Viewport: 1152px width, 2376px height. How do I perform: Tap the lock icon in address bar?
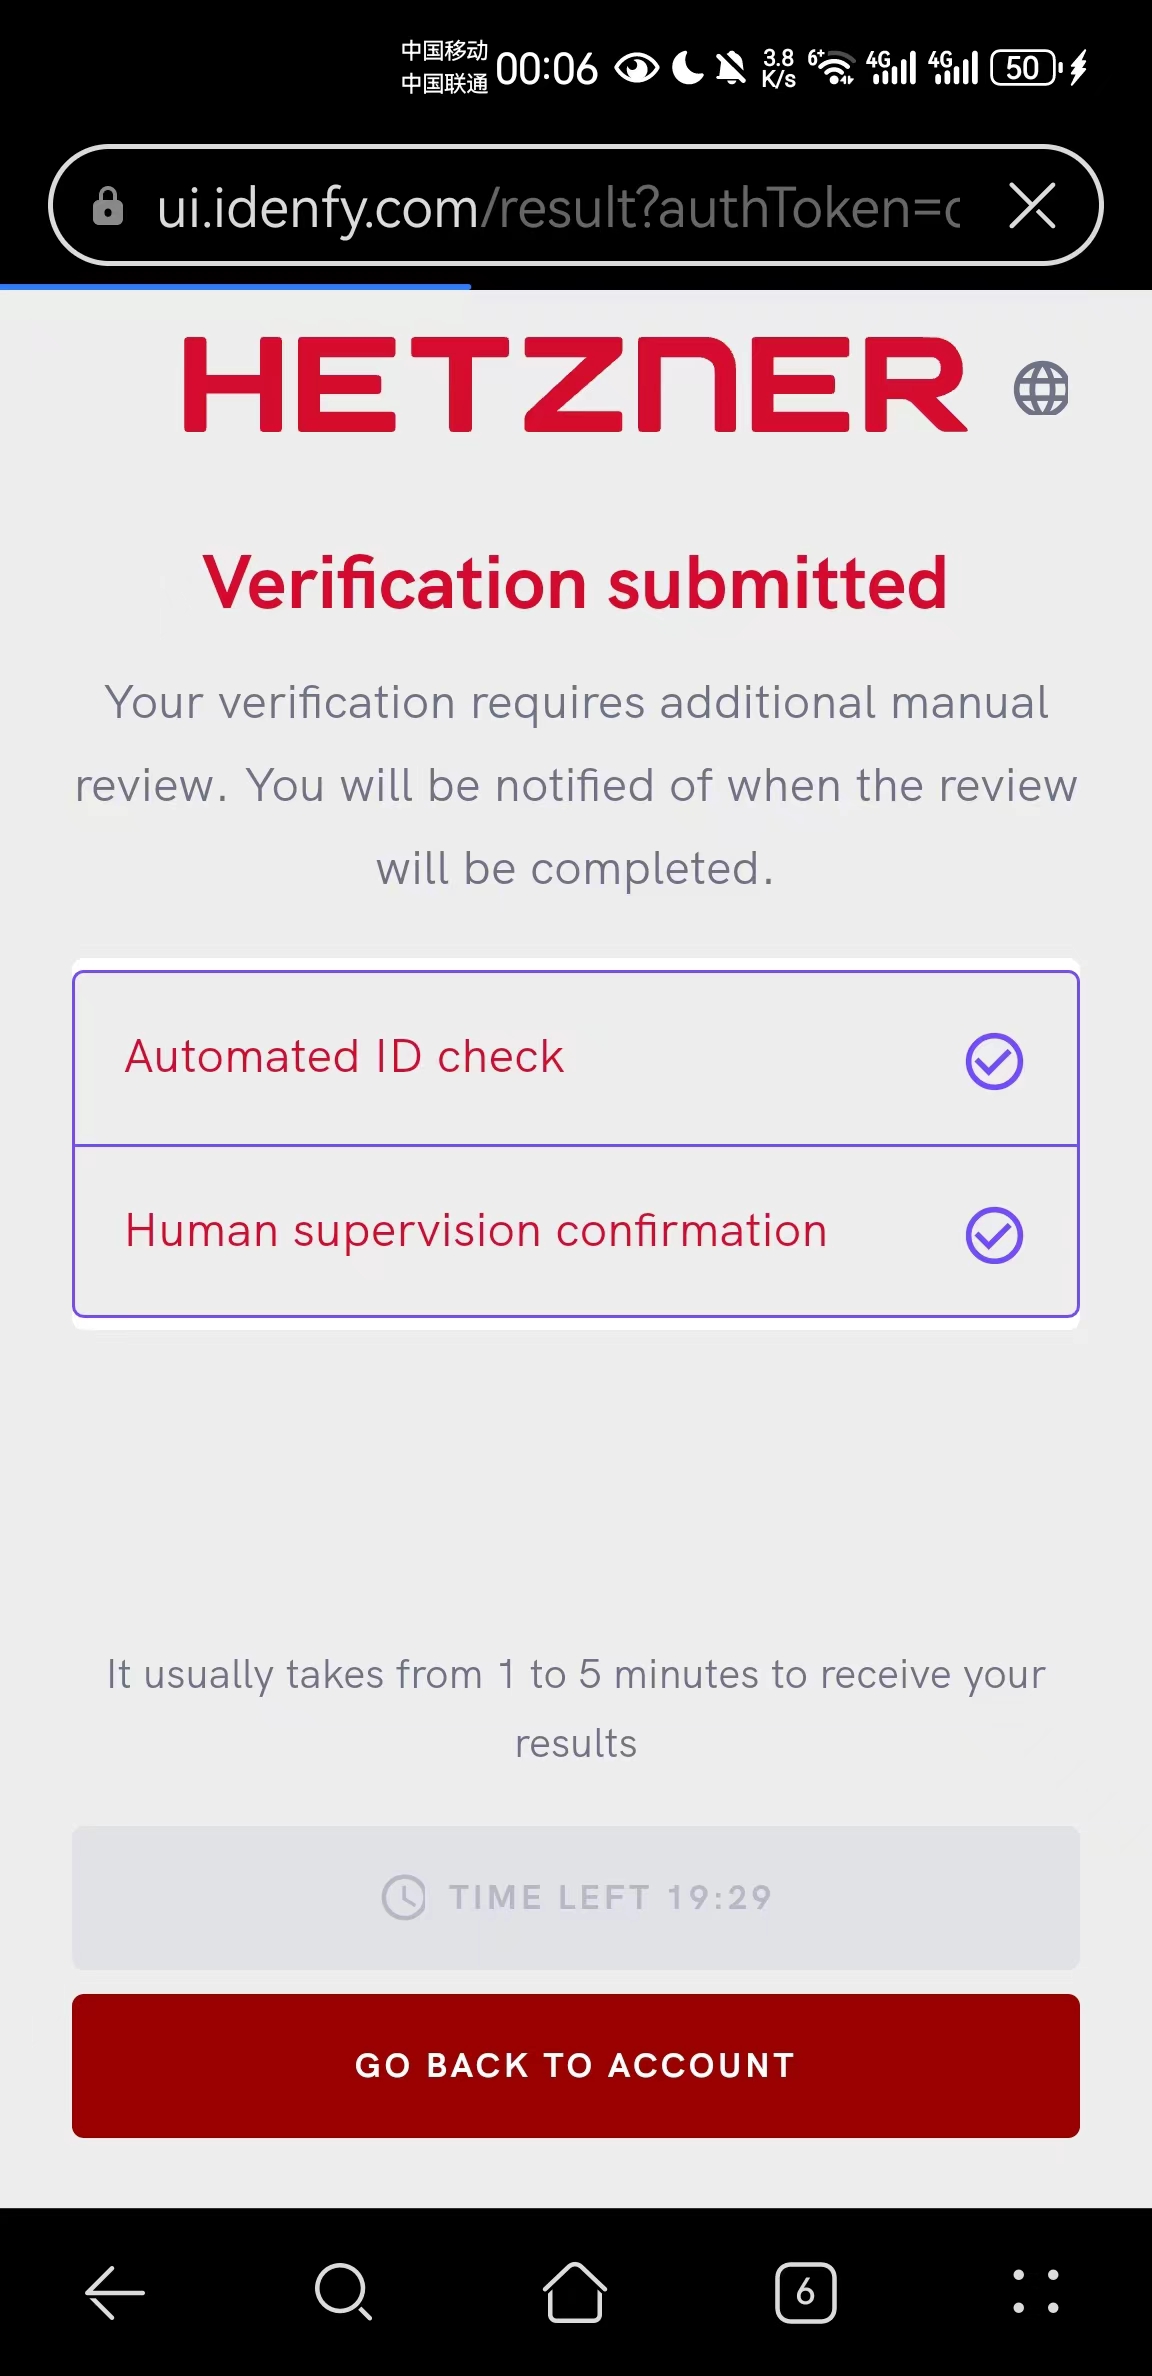108,207
